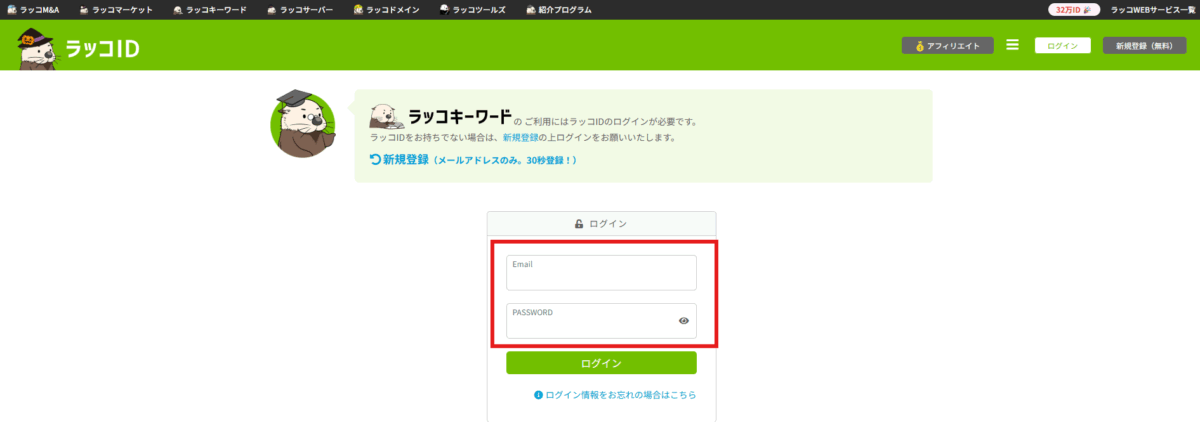Click the 32万ID badge in top bar

point(1075,9)
